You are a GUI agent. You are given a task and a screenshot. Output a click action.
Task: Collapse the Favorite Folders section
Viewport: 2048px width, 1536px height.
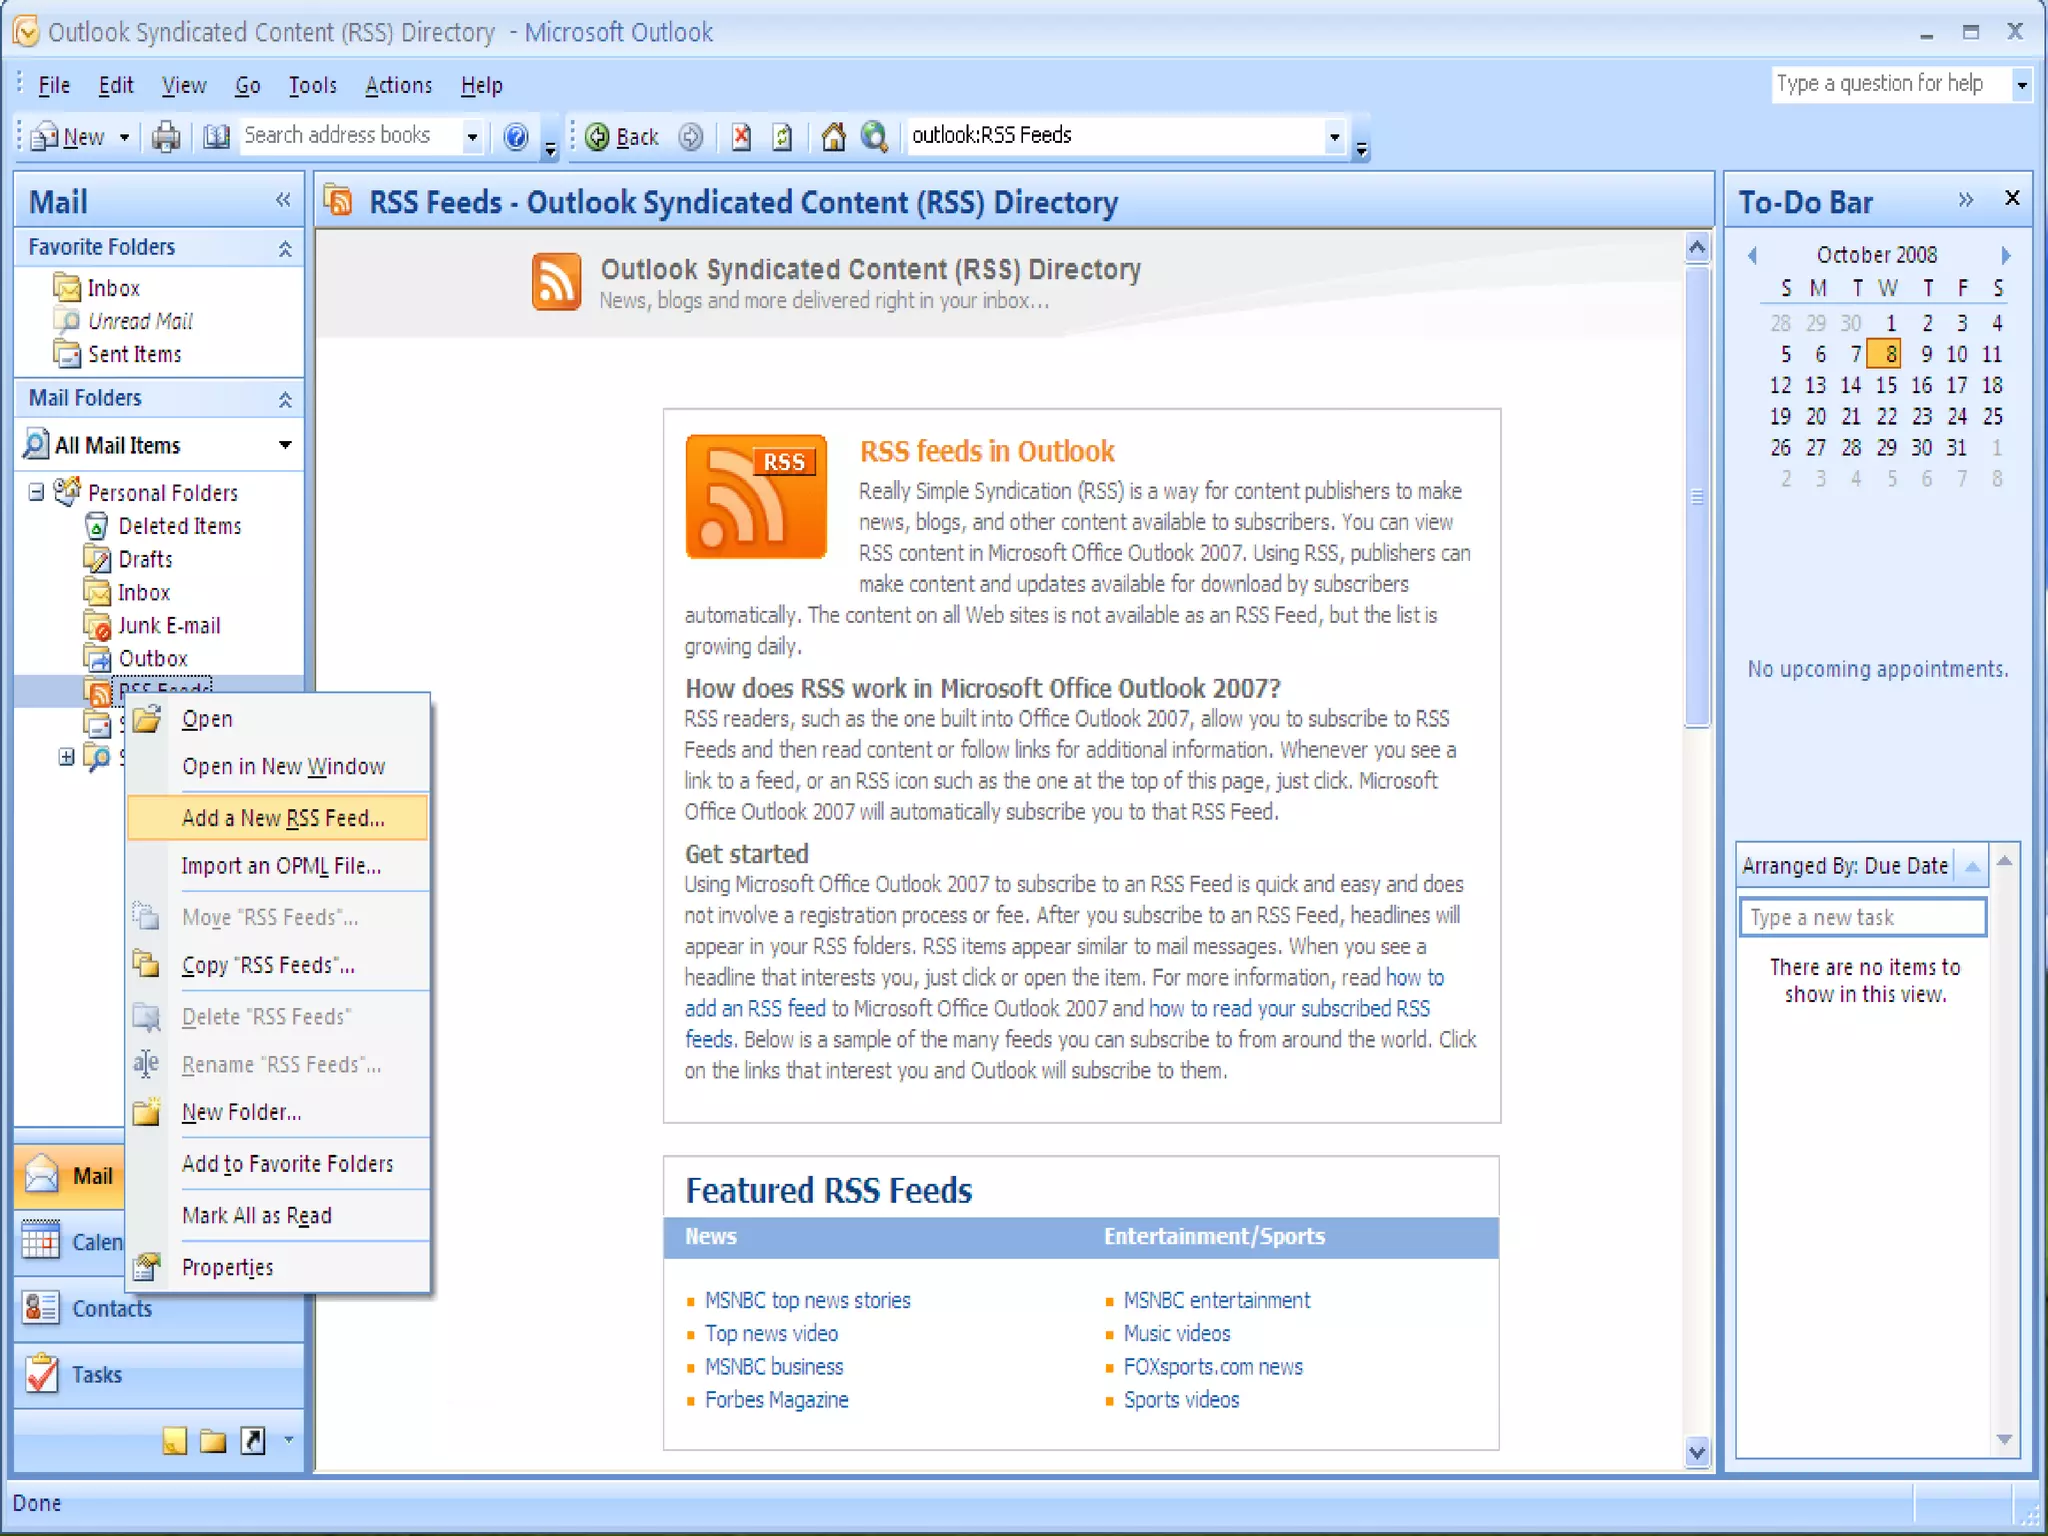pyautogui.click(x=285, y=248)
